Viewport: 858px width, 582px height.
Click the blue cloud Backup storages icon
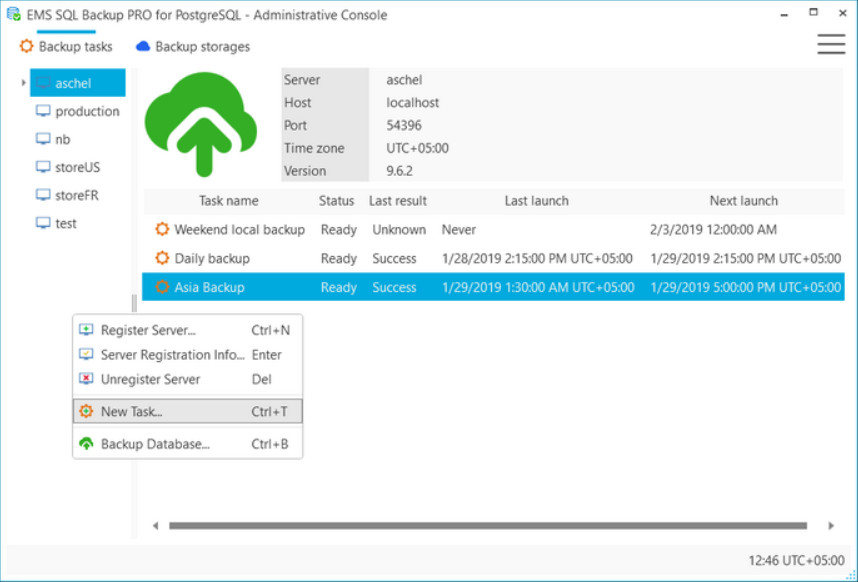click(143, 46)
